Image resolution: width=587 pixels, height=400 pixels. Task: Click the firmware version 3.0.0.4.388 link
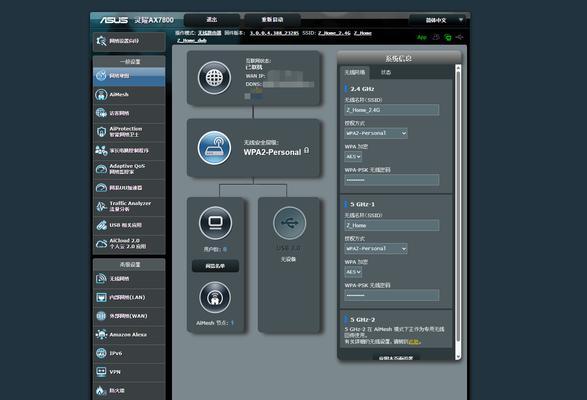click(x=274, y=33)
